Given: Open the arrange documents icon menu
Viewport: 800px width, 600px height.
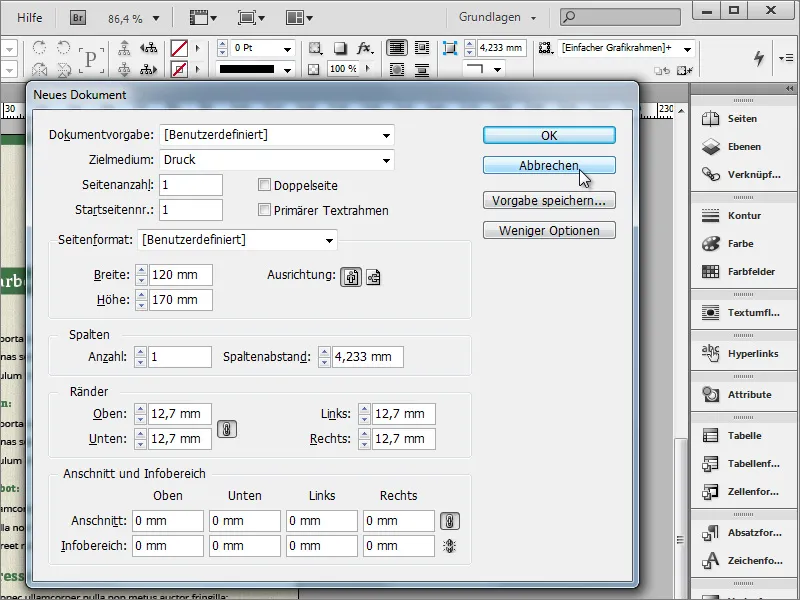Looking at the screenshot, I should (x=298, y=18).
